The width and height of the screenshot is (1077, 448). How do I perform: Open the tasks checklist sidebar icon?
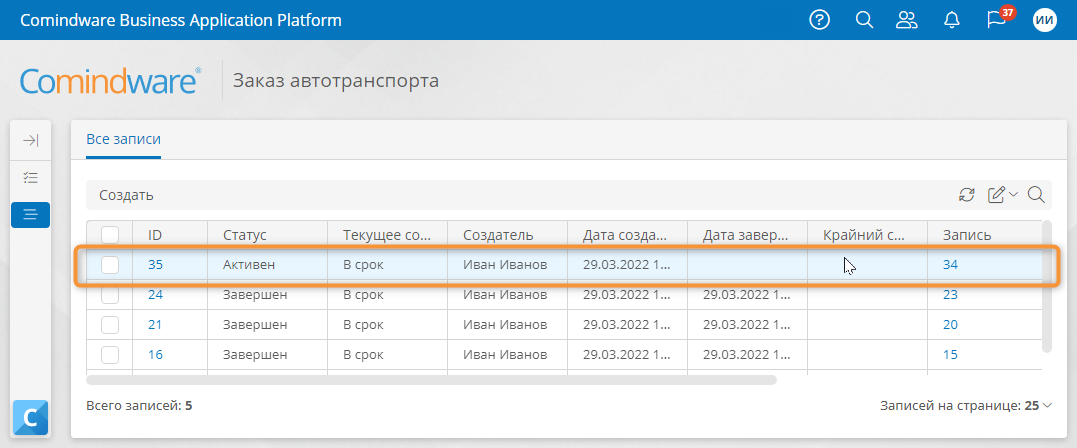point(30,178)
